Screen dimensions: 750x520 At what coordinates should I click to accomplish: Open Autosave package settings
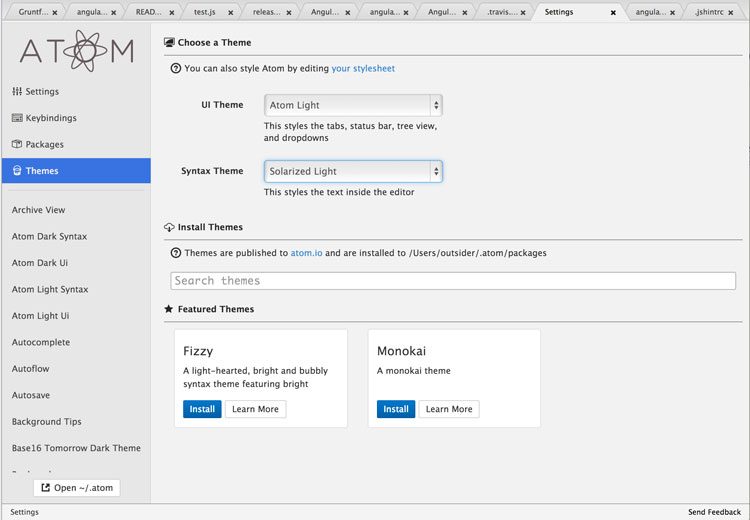(31, 395)
